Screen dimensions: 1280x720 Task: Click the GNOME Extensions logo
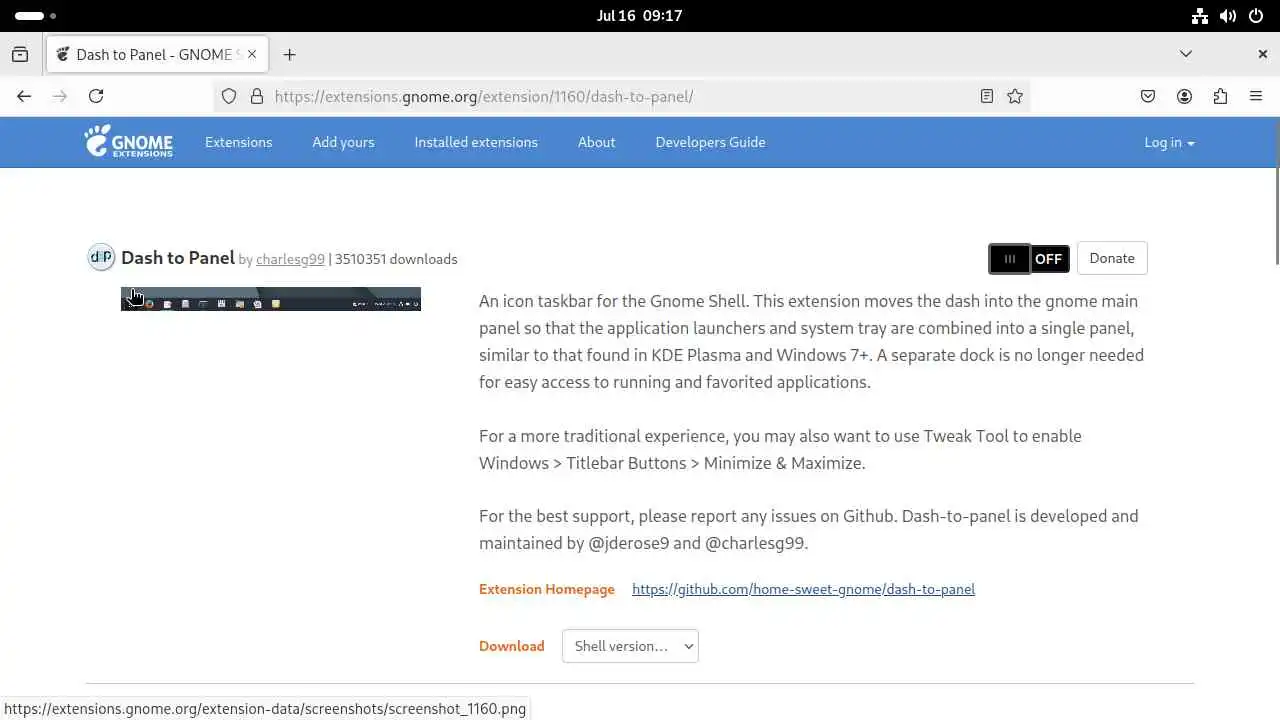click(x=128, y=142)
